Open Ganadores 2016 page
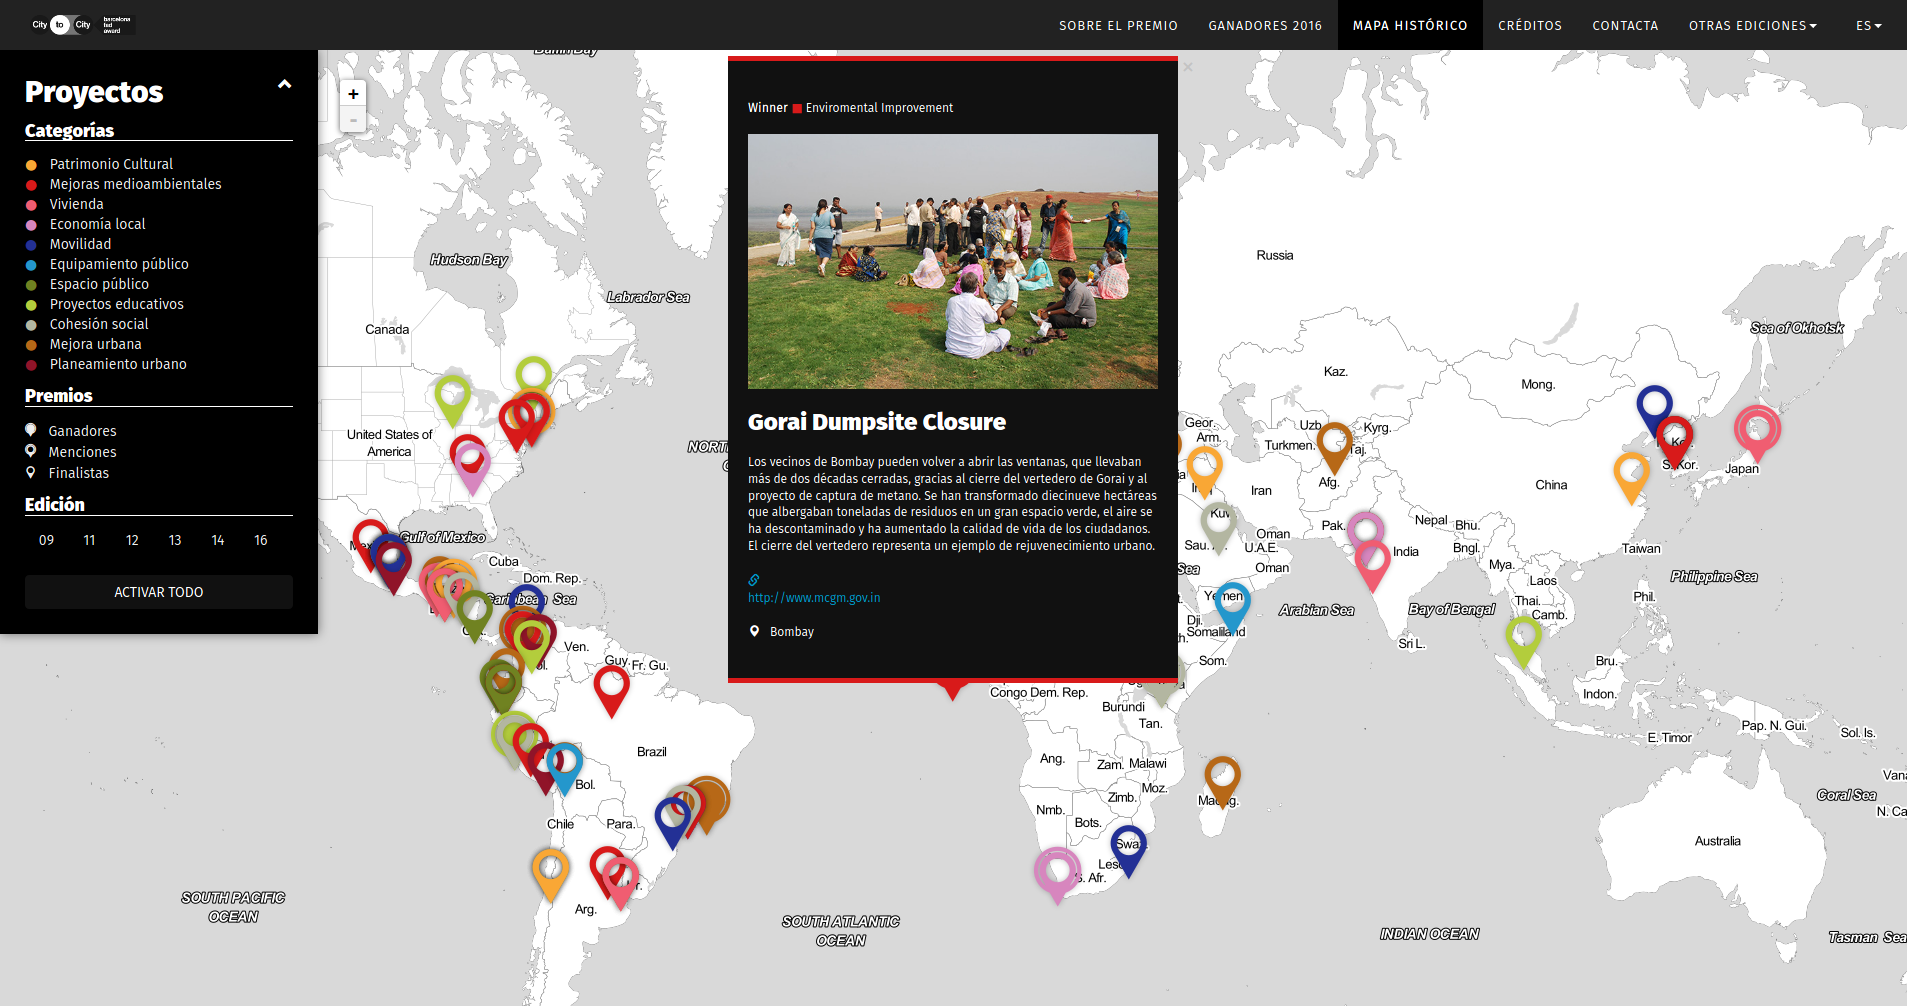The width and height of the screenshot is (1907, 1006). tap(1265, 25)
